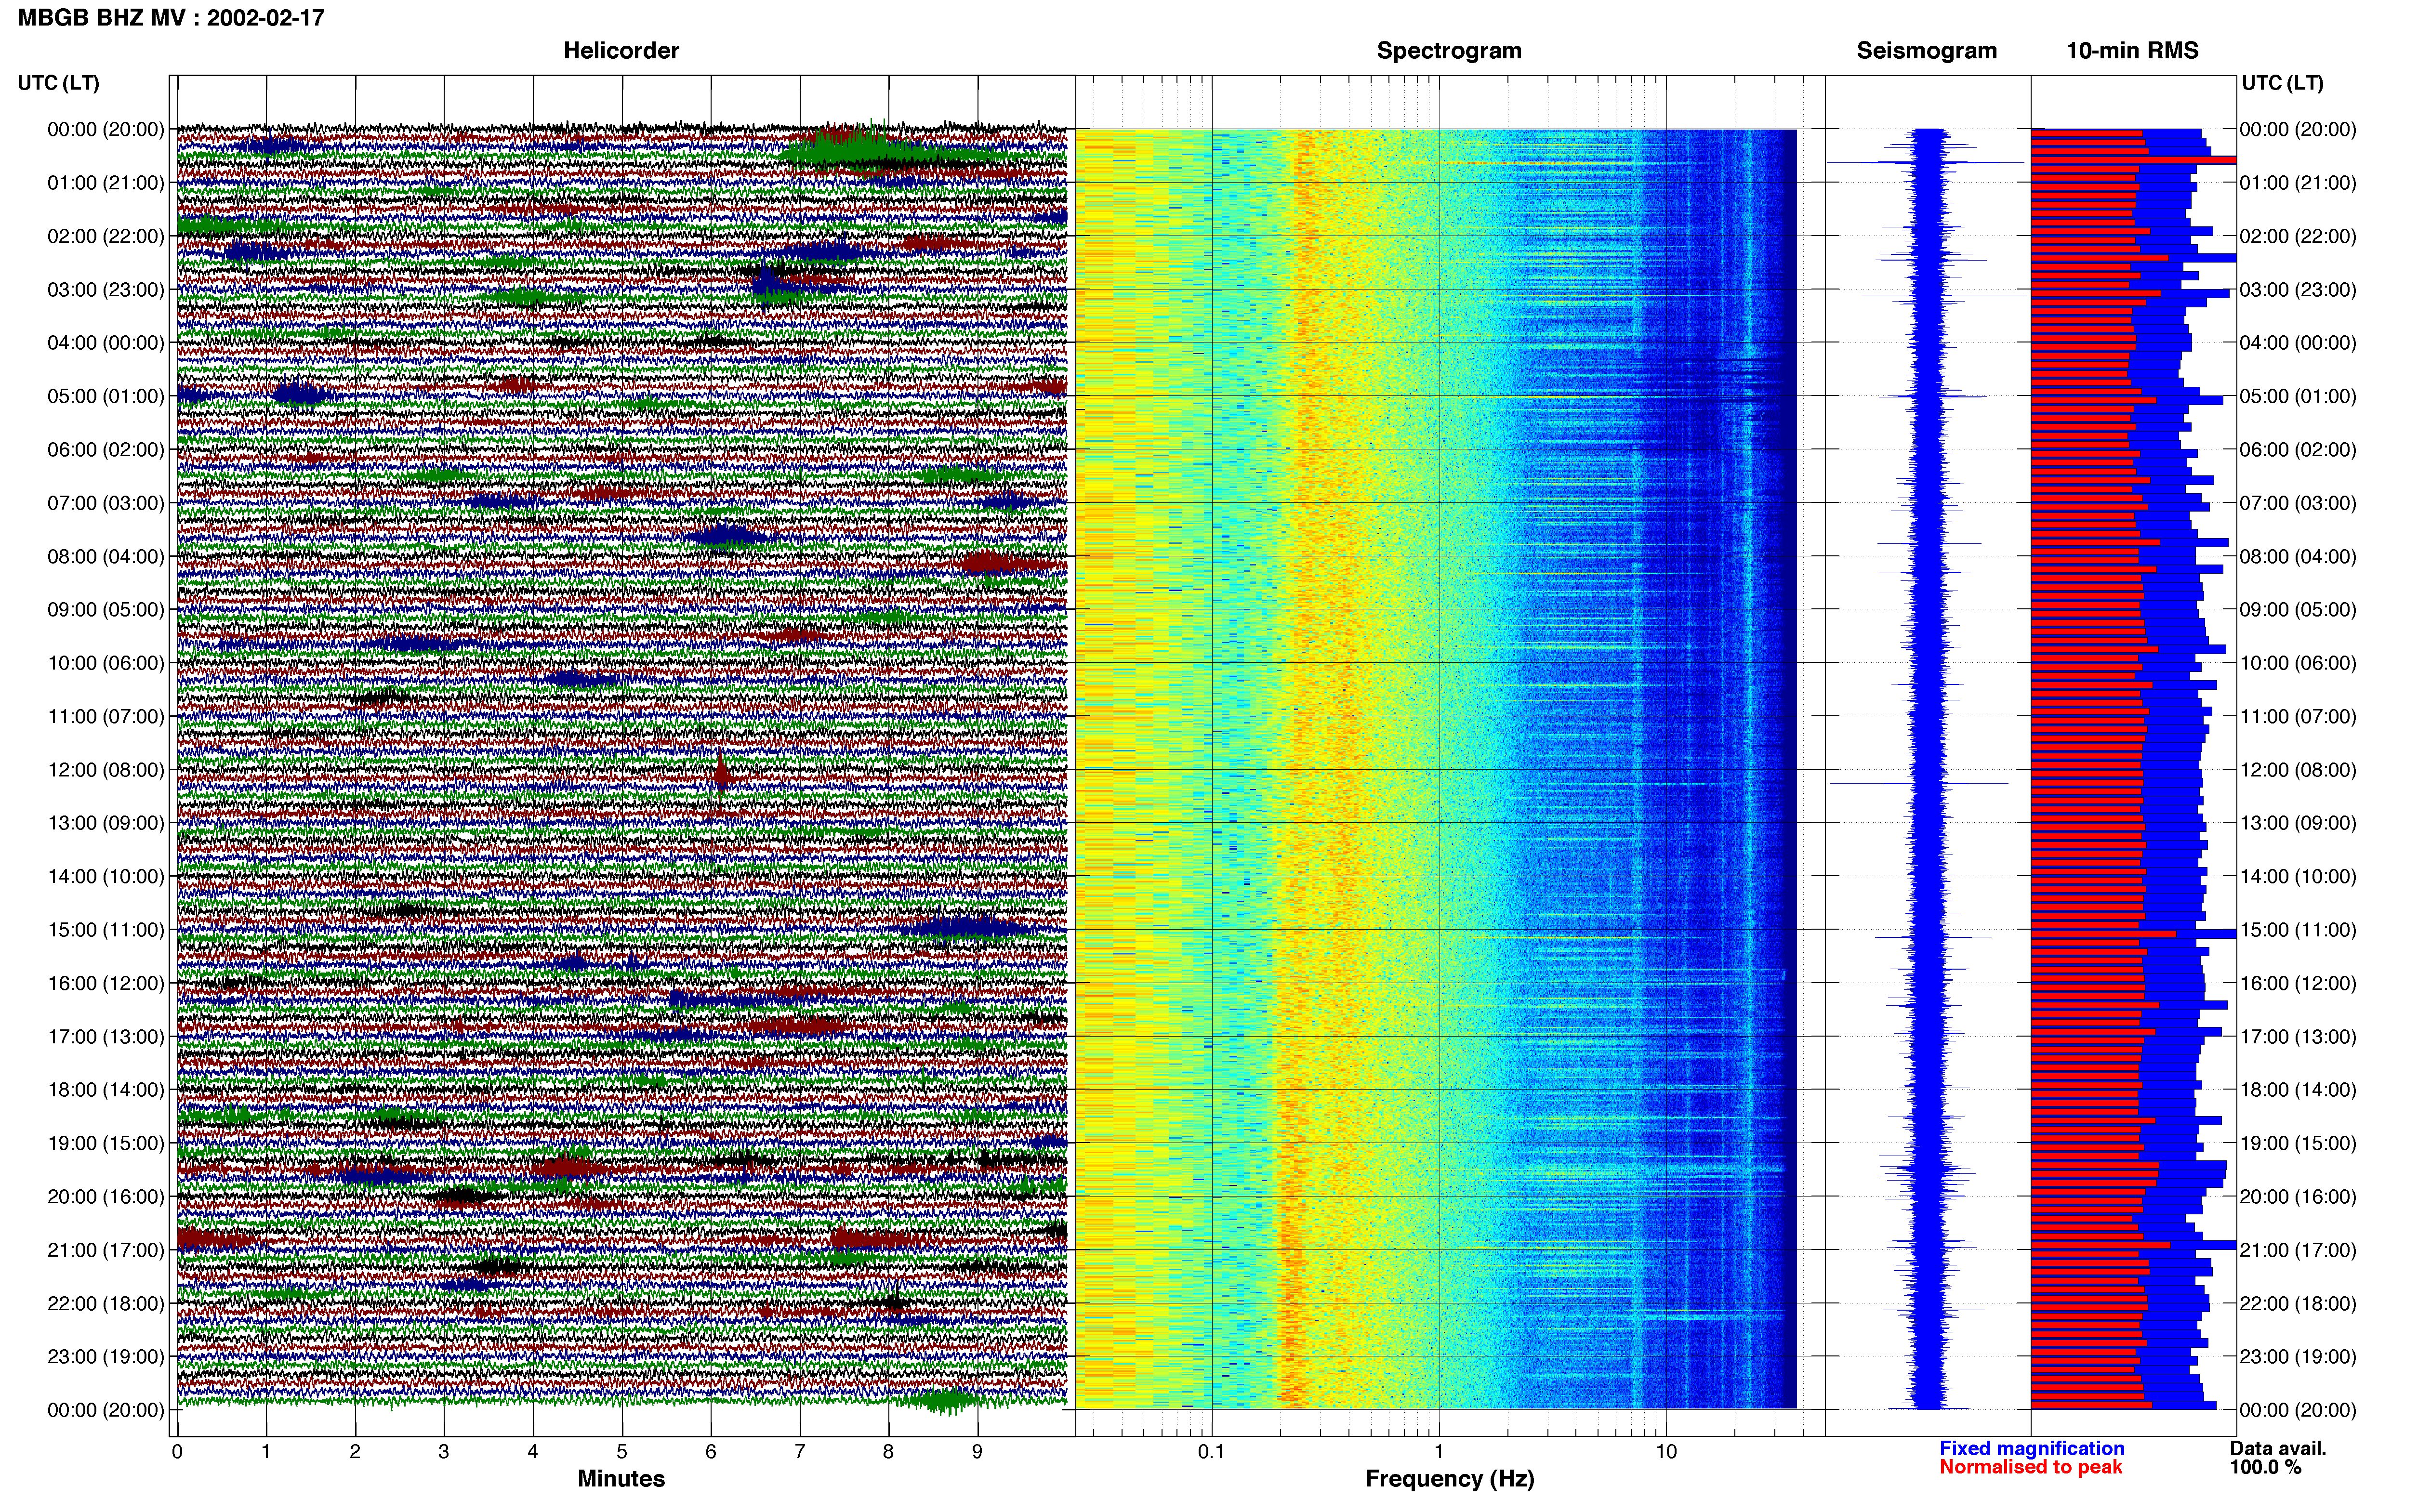The image size is (2418, 1512).
Task: Select left time label '00:00 (20:00)' at top
Action: click(x=106, y=129)
